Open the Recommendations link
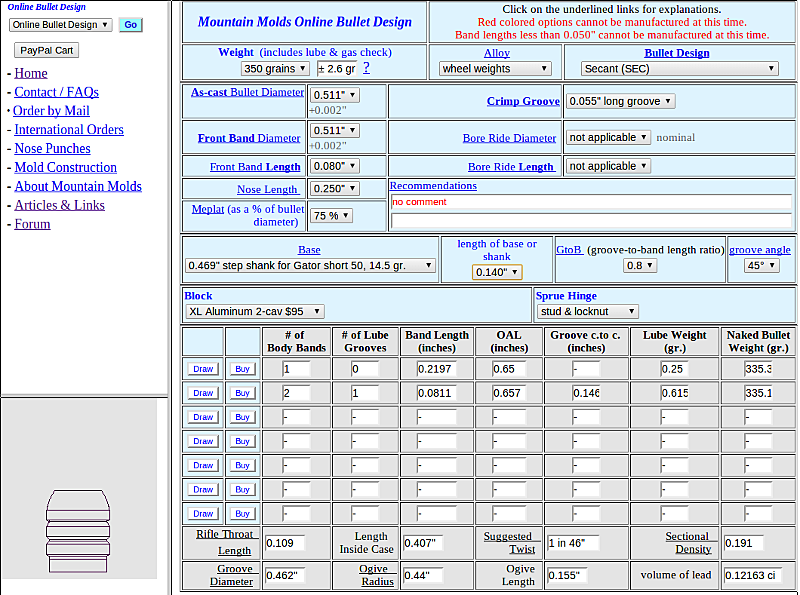This screenshot has width=800, height=595. tap(433, 186)
